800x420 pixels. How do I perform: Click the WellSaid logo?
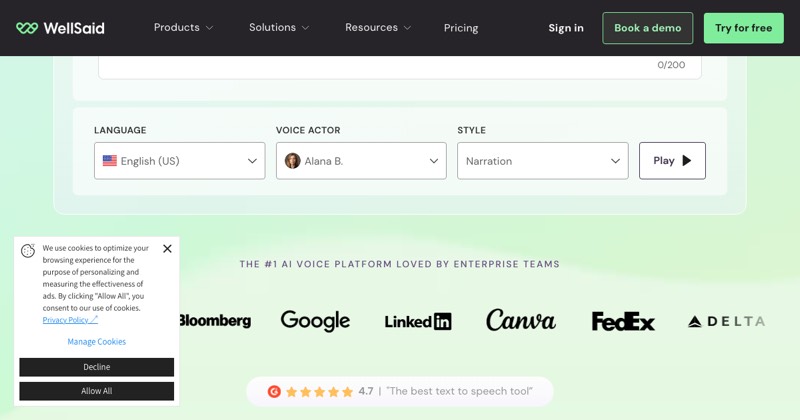coord(60,28)
